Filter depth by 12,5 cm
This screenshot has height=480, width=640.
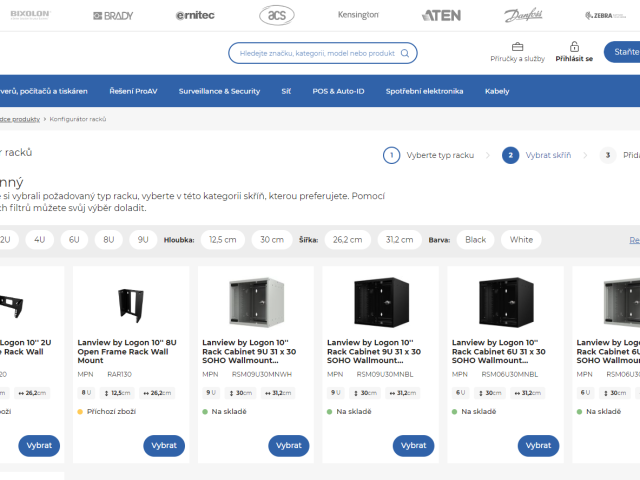tap(223, 240)
